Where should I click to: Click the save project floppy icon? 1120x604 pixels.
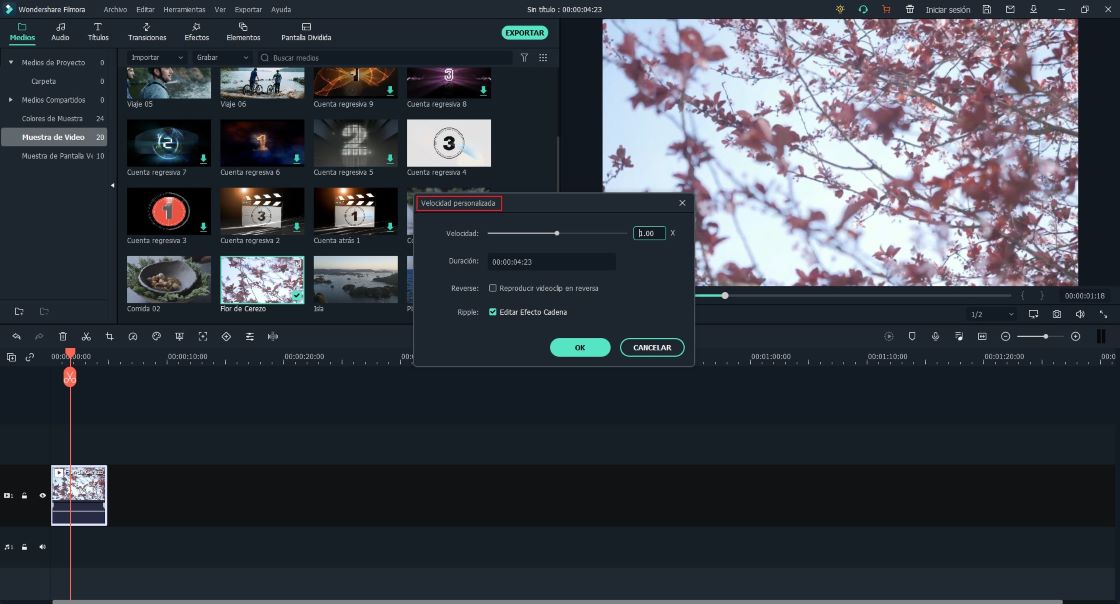coord(986,9)
